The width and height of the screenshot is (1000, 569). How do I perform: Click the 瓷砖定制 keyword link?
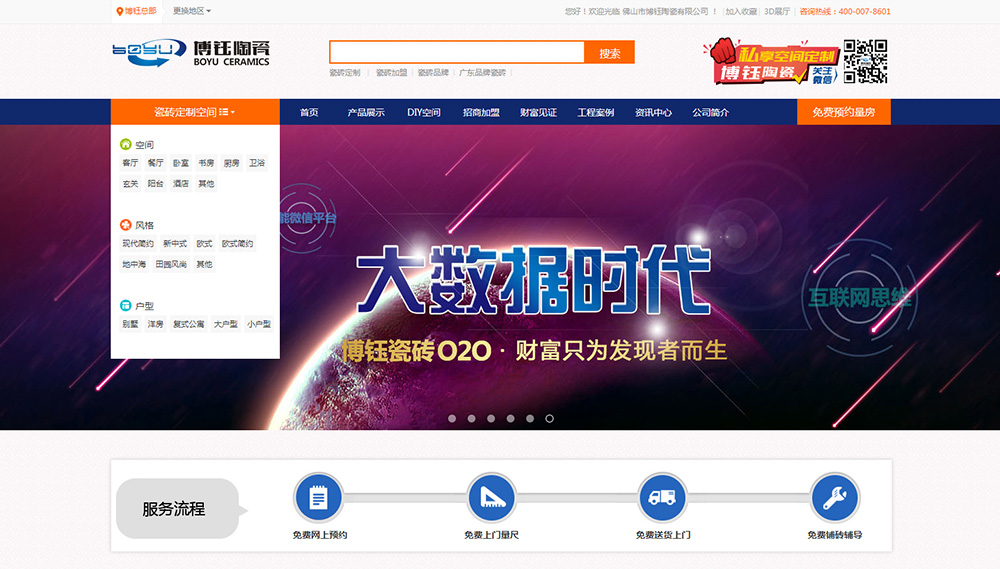point(344,73)
